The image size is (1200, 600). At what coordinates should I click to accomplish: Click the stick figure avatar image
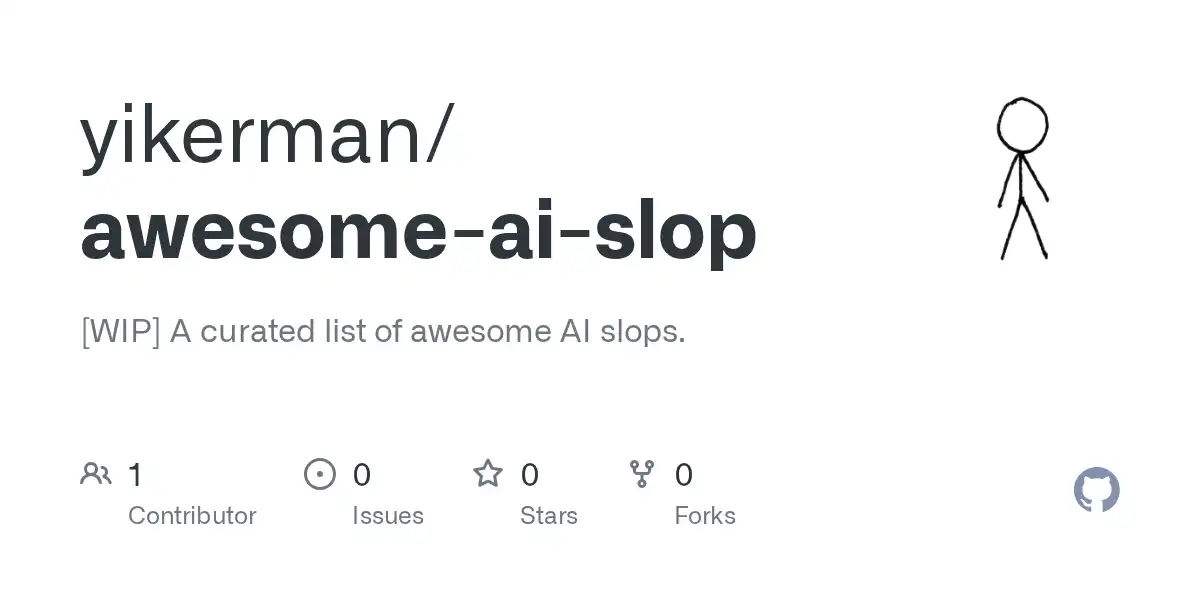point(1022,178)
